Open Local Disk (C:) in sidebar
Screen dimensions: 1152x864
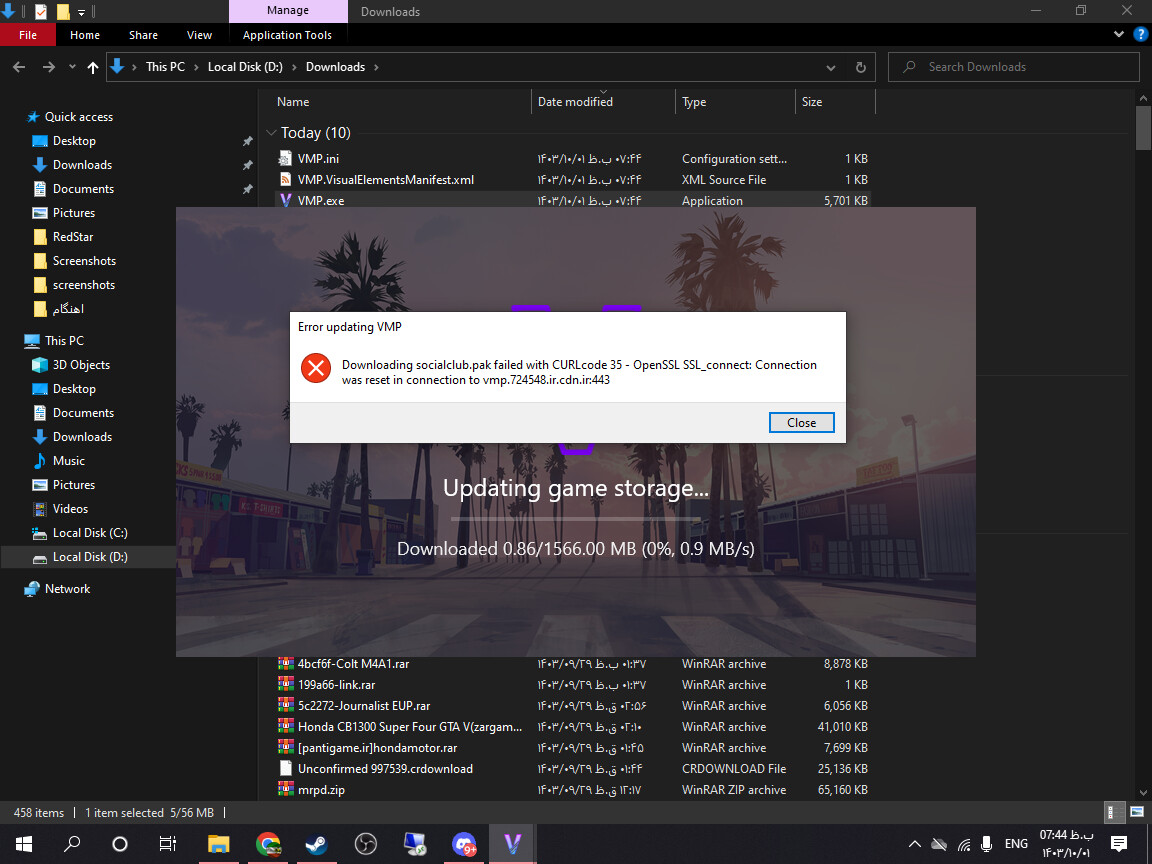(x=90, y=533)
